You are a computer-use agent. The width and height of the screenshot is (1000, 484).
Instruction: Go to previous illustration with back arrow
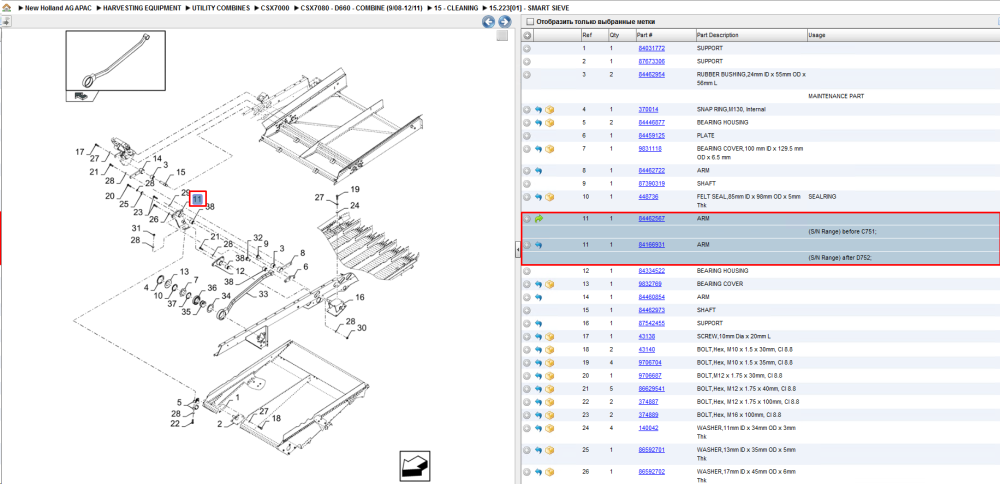pyautogui.click(x=489, y=22)
